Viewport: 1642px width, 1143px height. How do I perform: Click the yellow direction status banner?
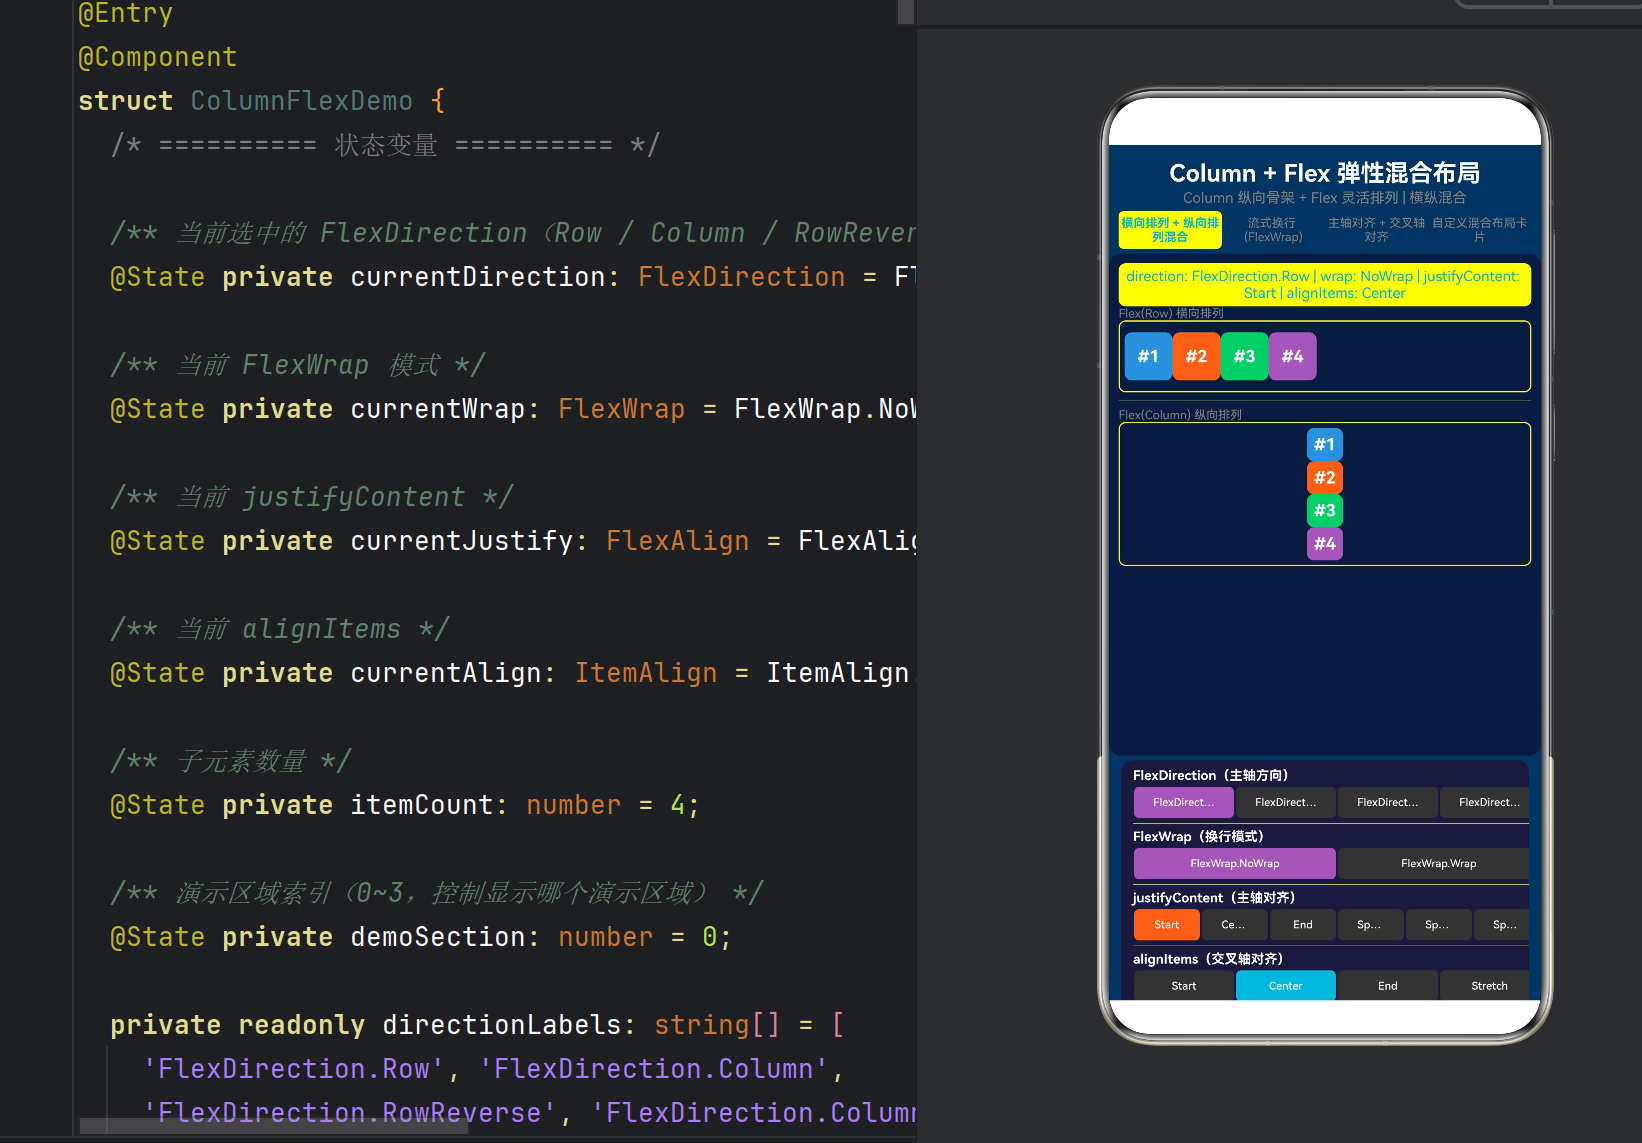point(1324,284)
